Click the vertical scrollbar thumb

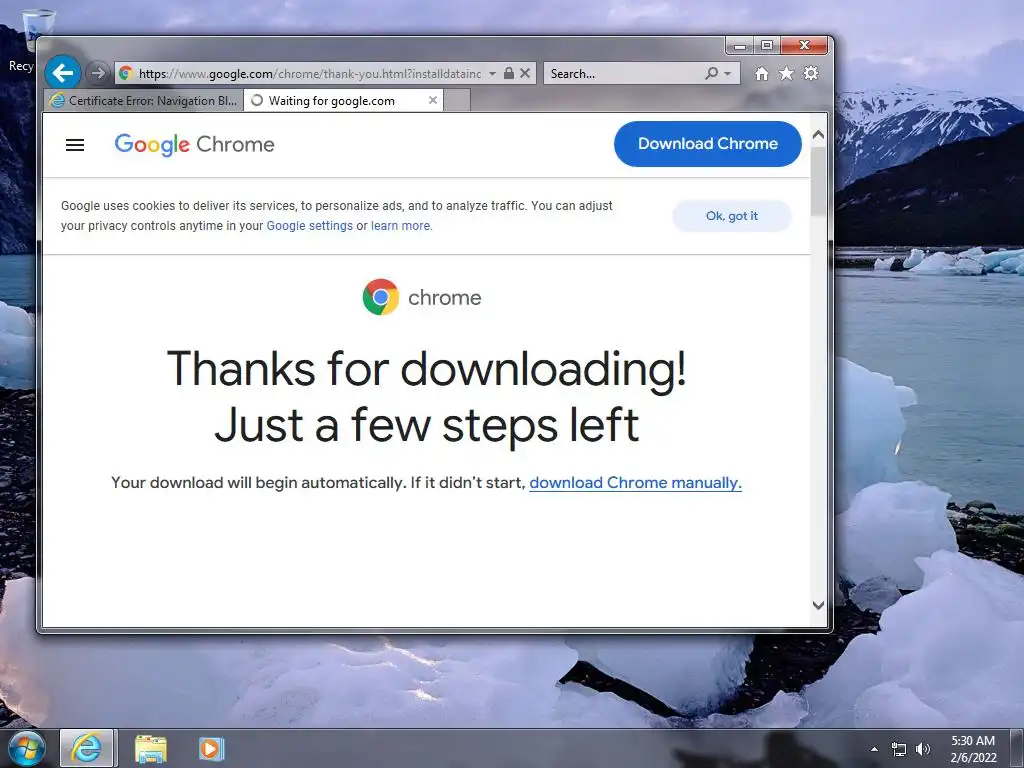(x=818, y=182)
